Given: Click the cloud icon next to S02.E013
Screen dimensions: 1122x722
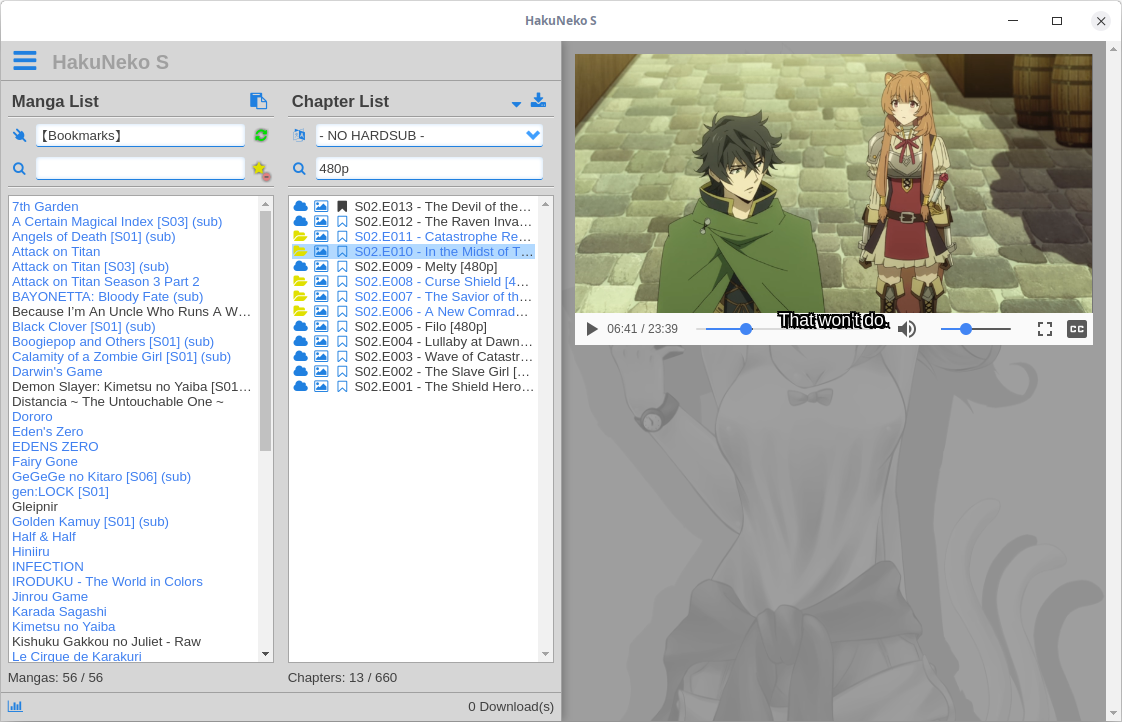Looking at the screenshot, I should point(301,206).
